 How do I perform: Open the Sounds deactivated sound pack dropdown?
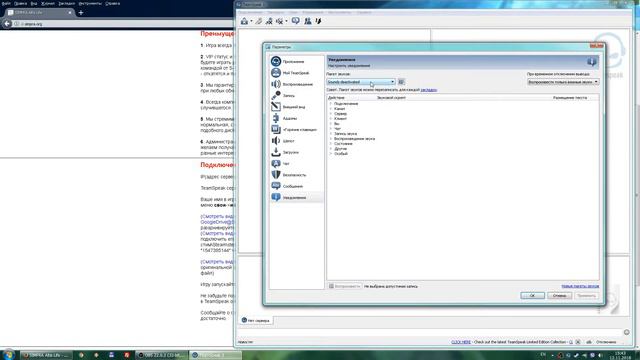[361, 82]
